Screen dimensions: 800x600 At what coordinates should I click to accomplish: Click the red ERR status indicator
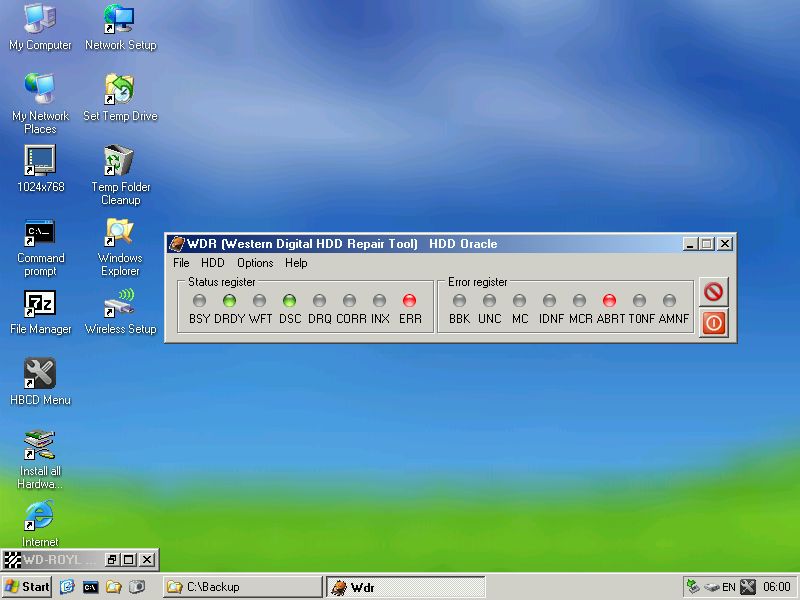point(409,301)
